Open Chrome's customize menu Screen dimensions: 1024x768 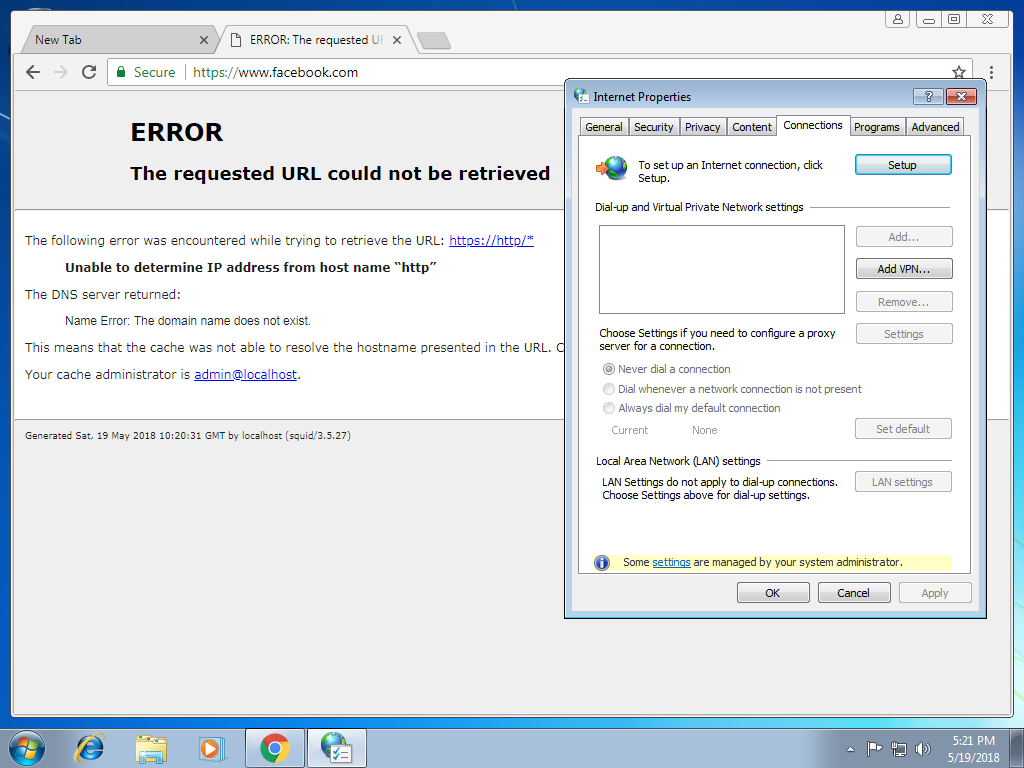coord(991,72)
